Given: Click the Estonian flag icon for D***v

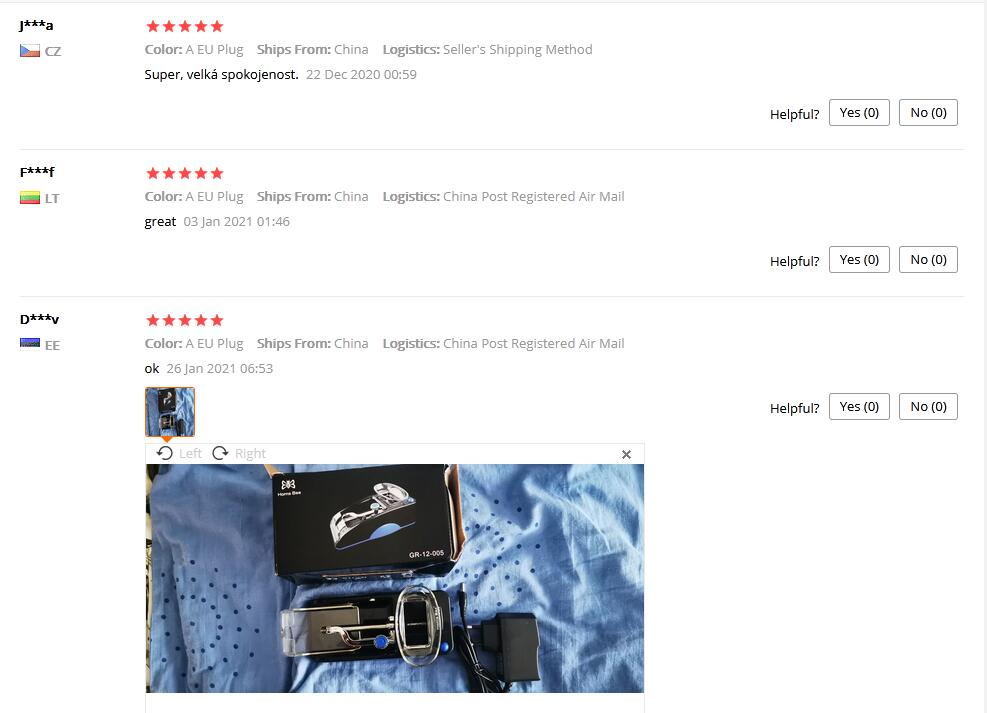Looking at the screenshot, I should pos(30,344).
